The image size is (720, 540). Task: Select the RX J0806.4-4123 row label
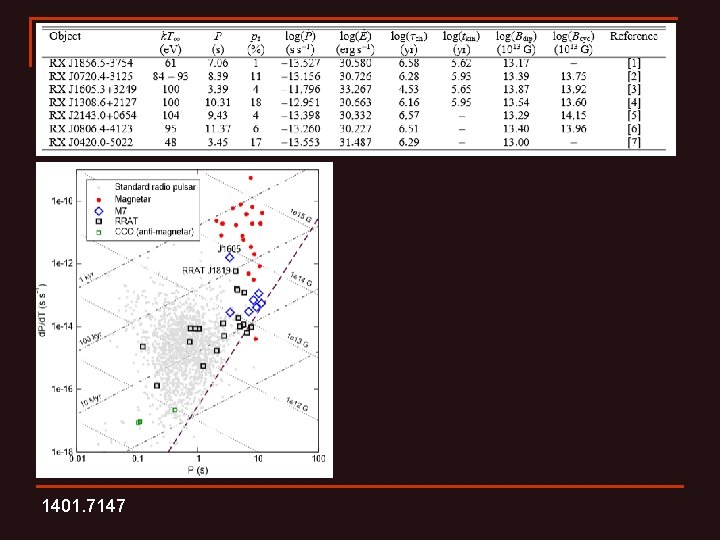click(x=91, y=129)
